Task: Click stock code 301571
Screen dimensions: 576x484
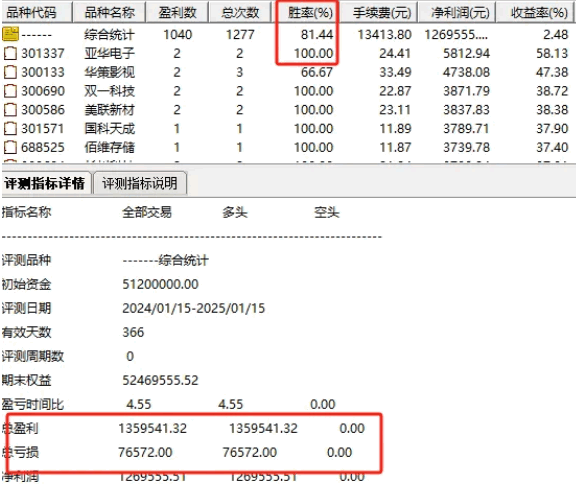Action: click(43, 129)
